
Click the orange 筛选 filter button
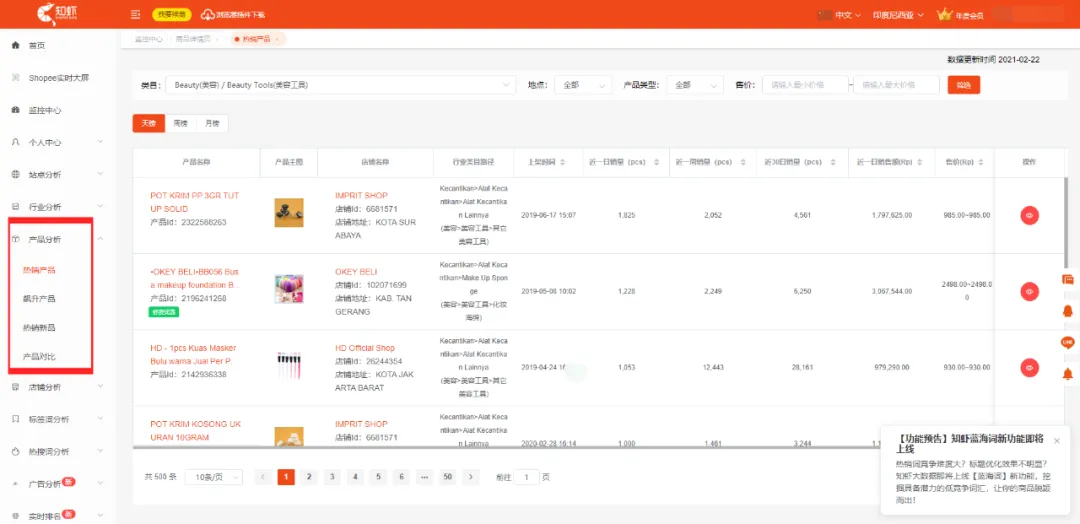click(964, 85)
